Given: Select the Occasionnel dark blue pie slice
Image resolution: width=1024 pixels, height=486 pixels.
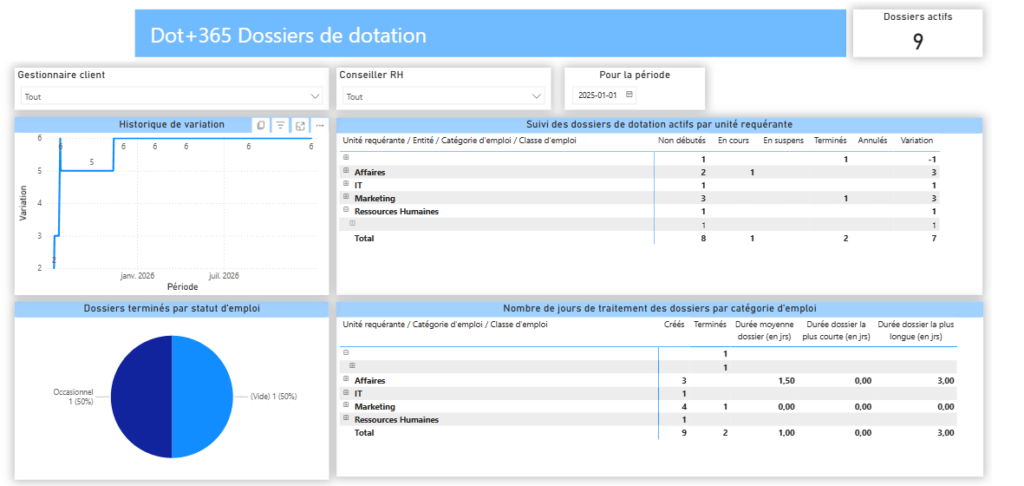Looking at the screenshot, I should pos(140,397).
